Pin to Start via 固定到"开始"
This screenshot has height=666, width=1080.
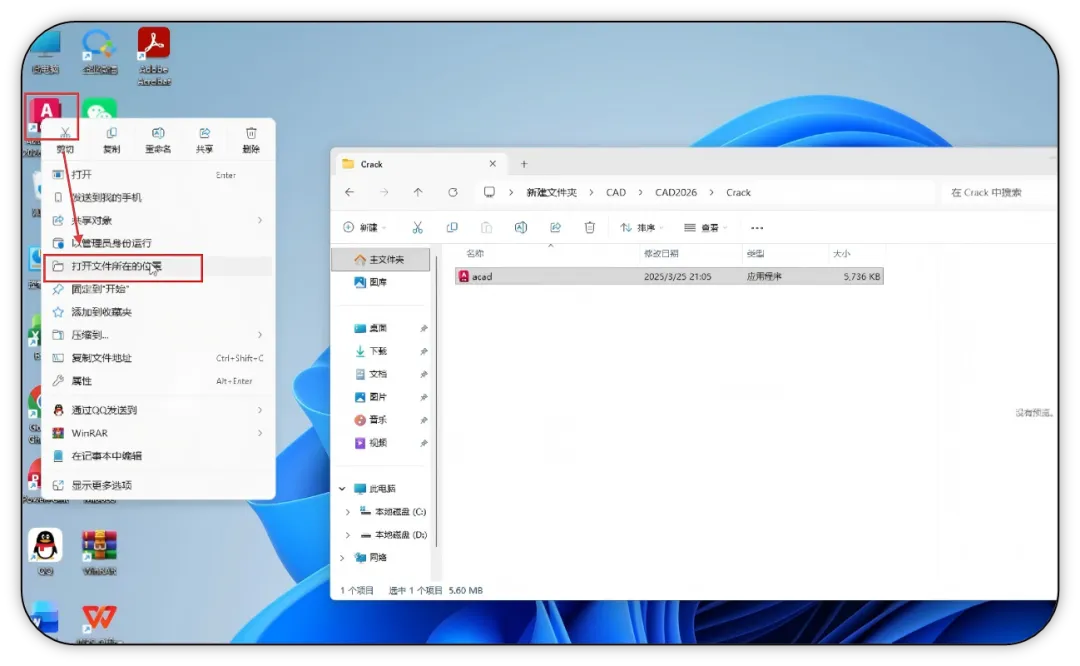pyautogui.click(x=158, y=289)
